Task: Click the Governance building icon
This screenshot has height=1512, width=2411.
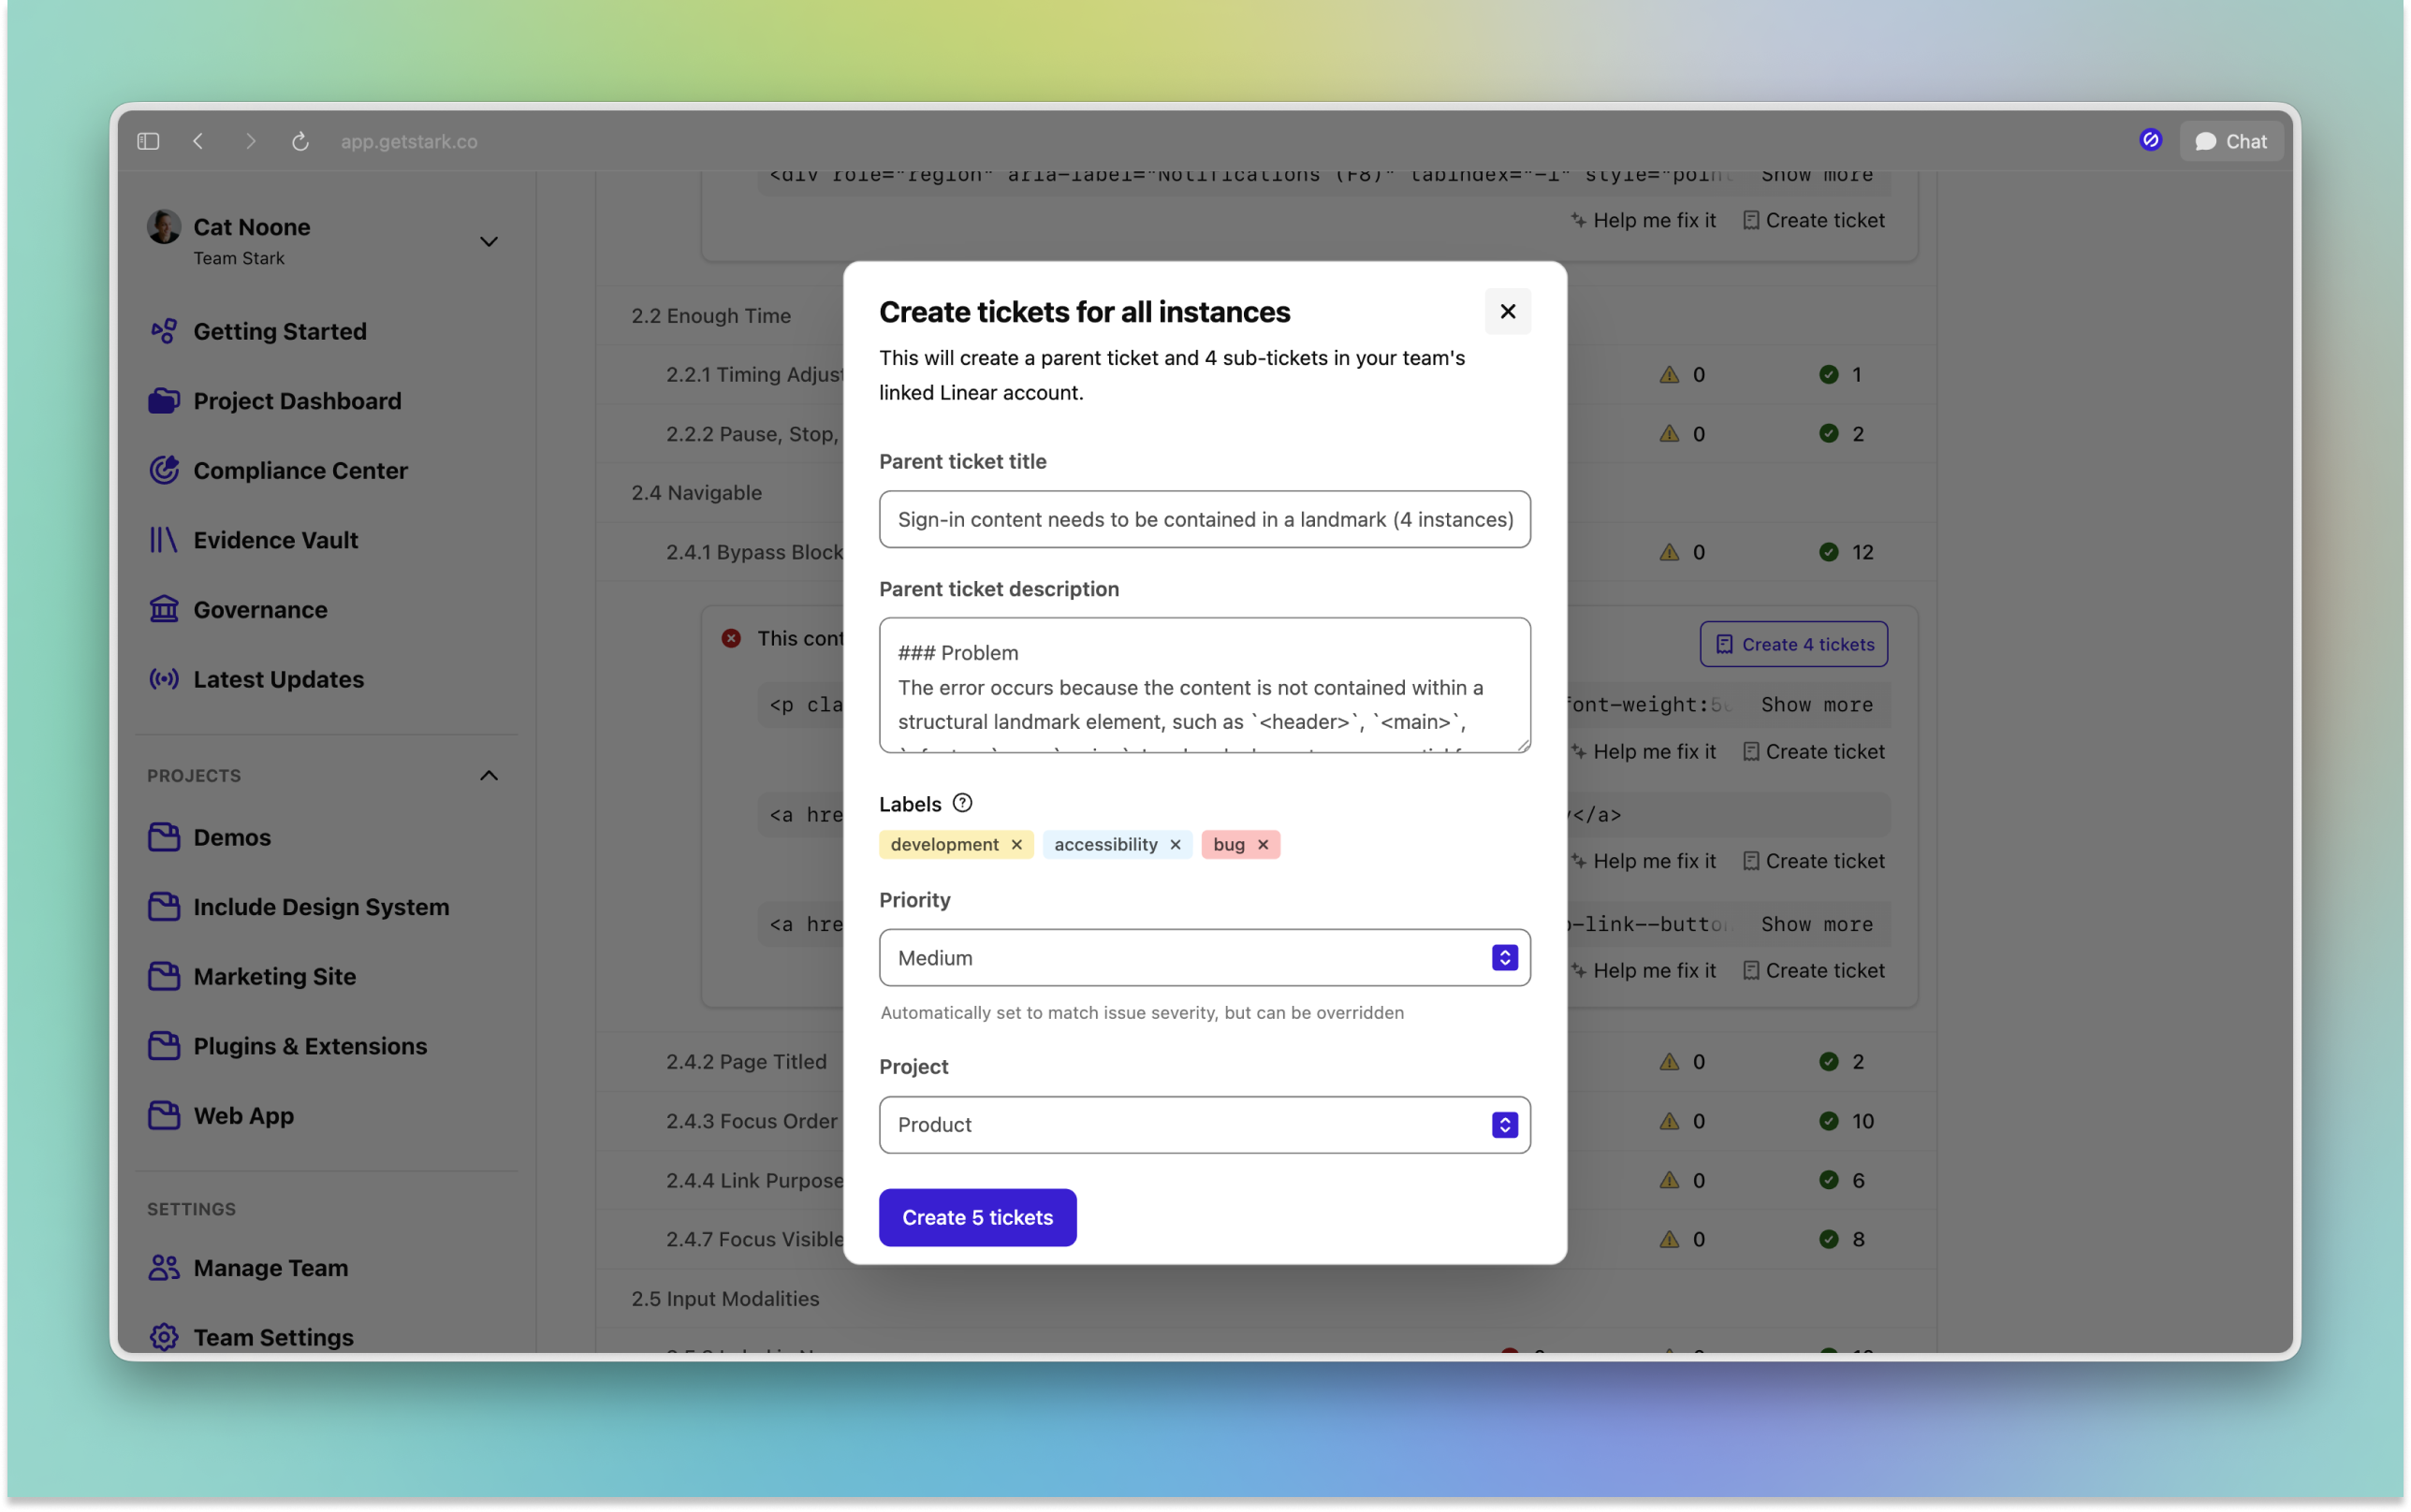Action: pos(164,609)
